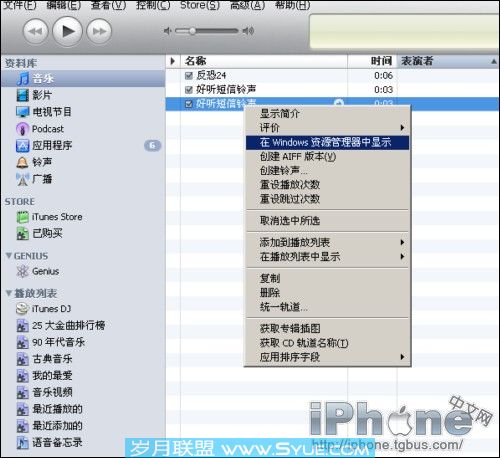Screen dimensions: 500x458
Task: Open the 影片 movies library
Action: [x=42, y=95]
